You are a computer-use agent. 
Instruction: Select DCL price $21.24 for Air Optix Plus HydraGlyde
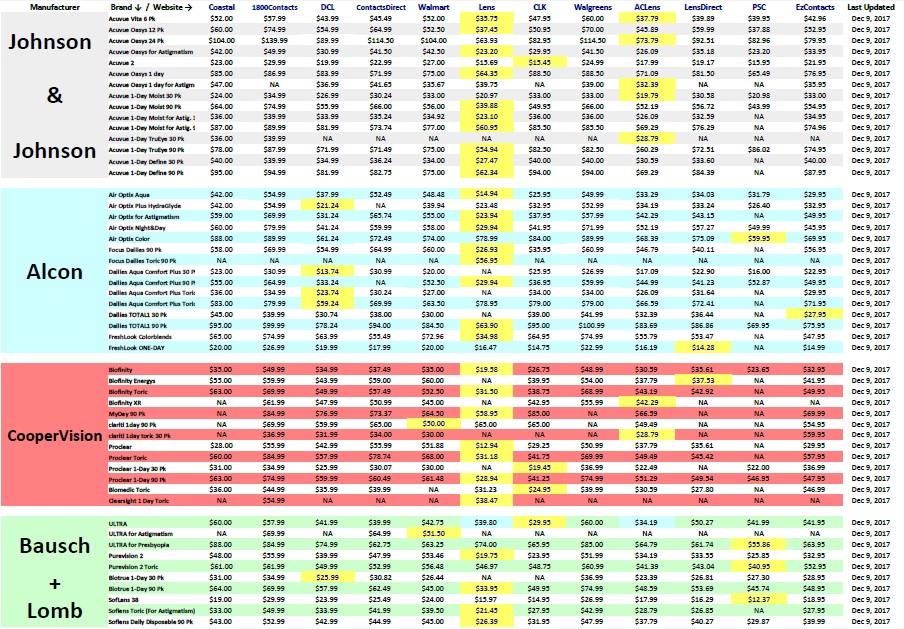point(327,205)
